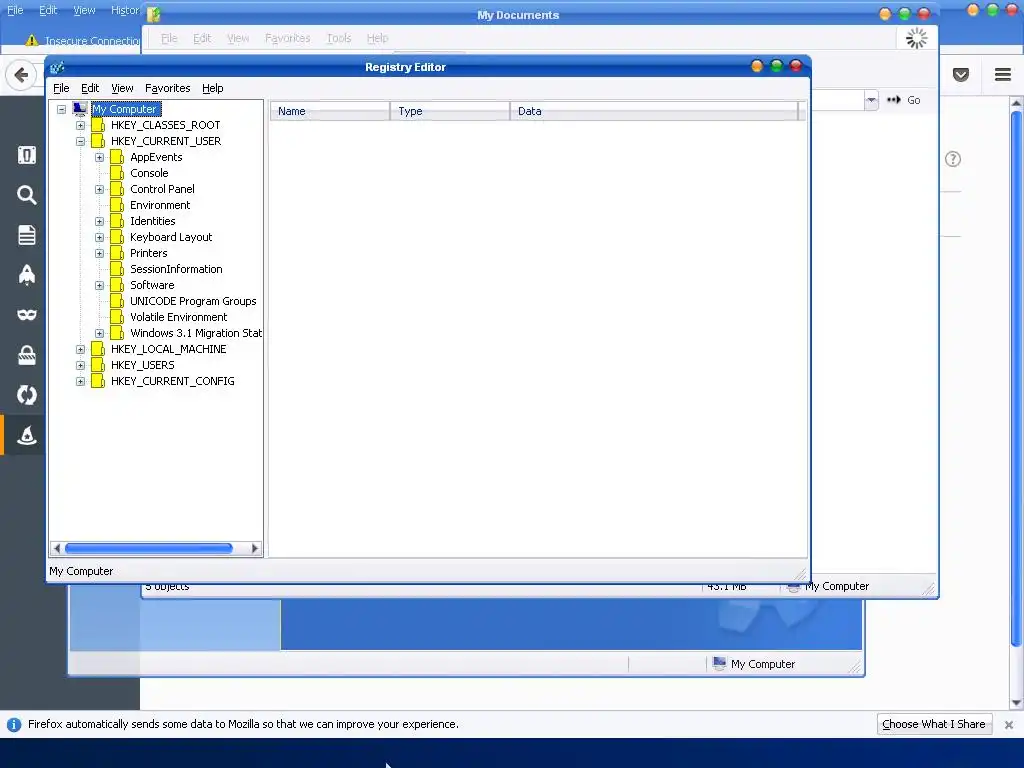
Task: Click the Pocket icon in Firefox toolbar
Action: tap(961, 74)
